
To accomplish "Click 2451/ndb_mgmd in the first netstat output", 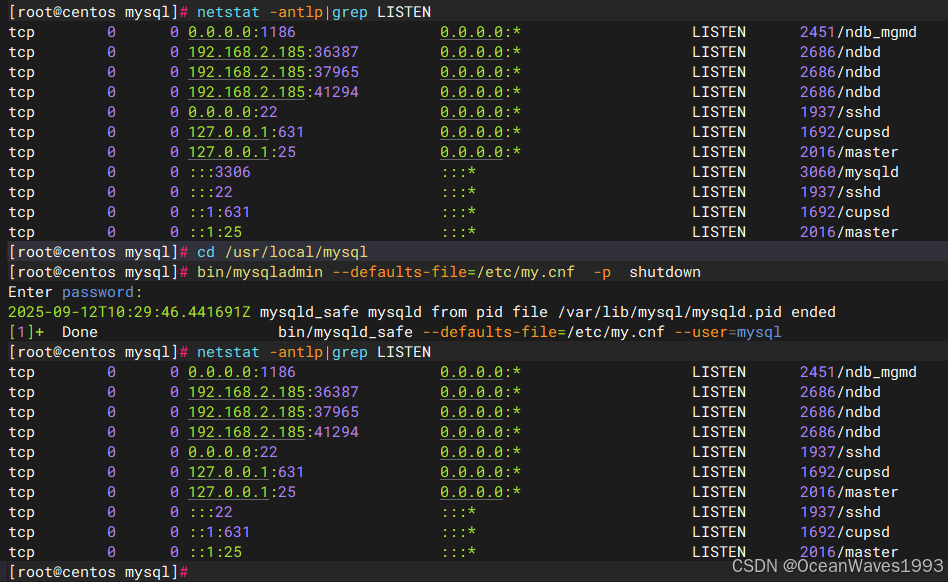I will (858, 32).
